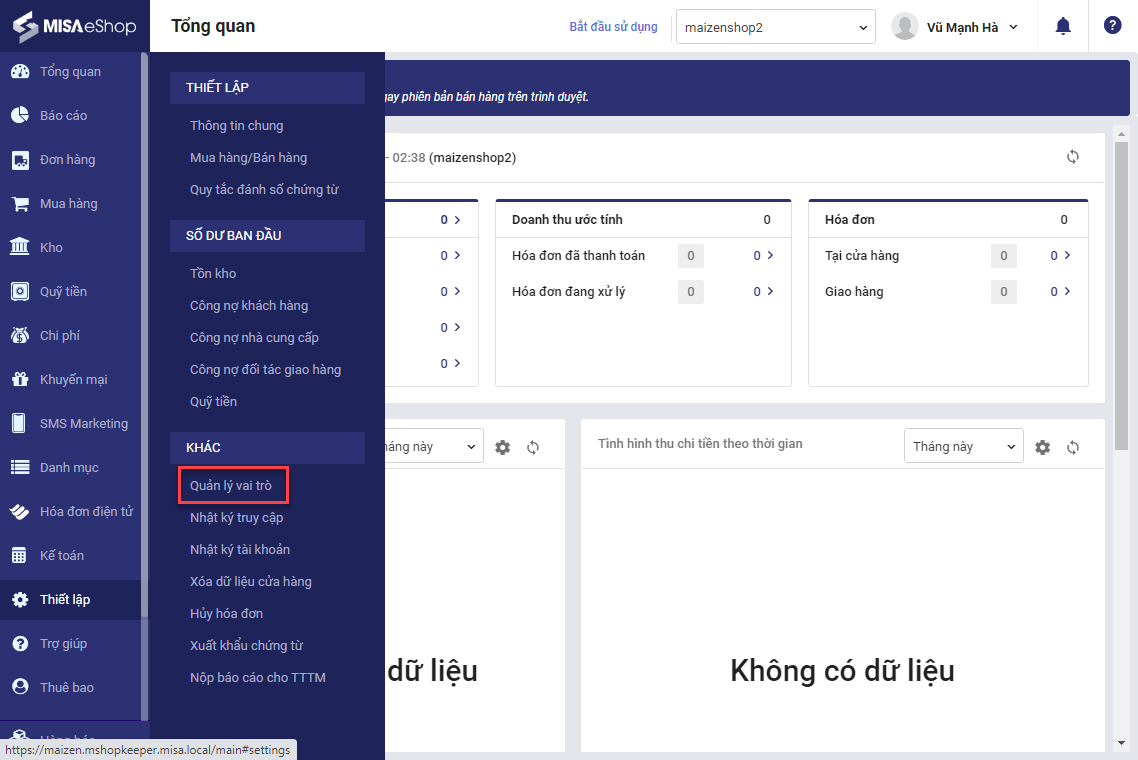Refresh the Tình hình thu chi chart
Screen dimensions: 1138x760
coord(1073,447)
